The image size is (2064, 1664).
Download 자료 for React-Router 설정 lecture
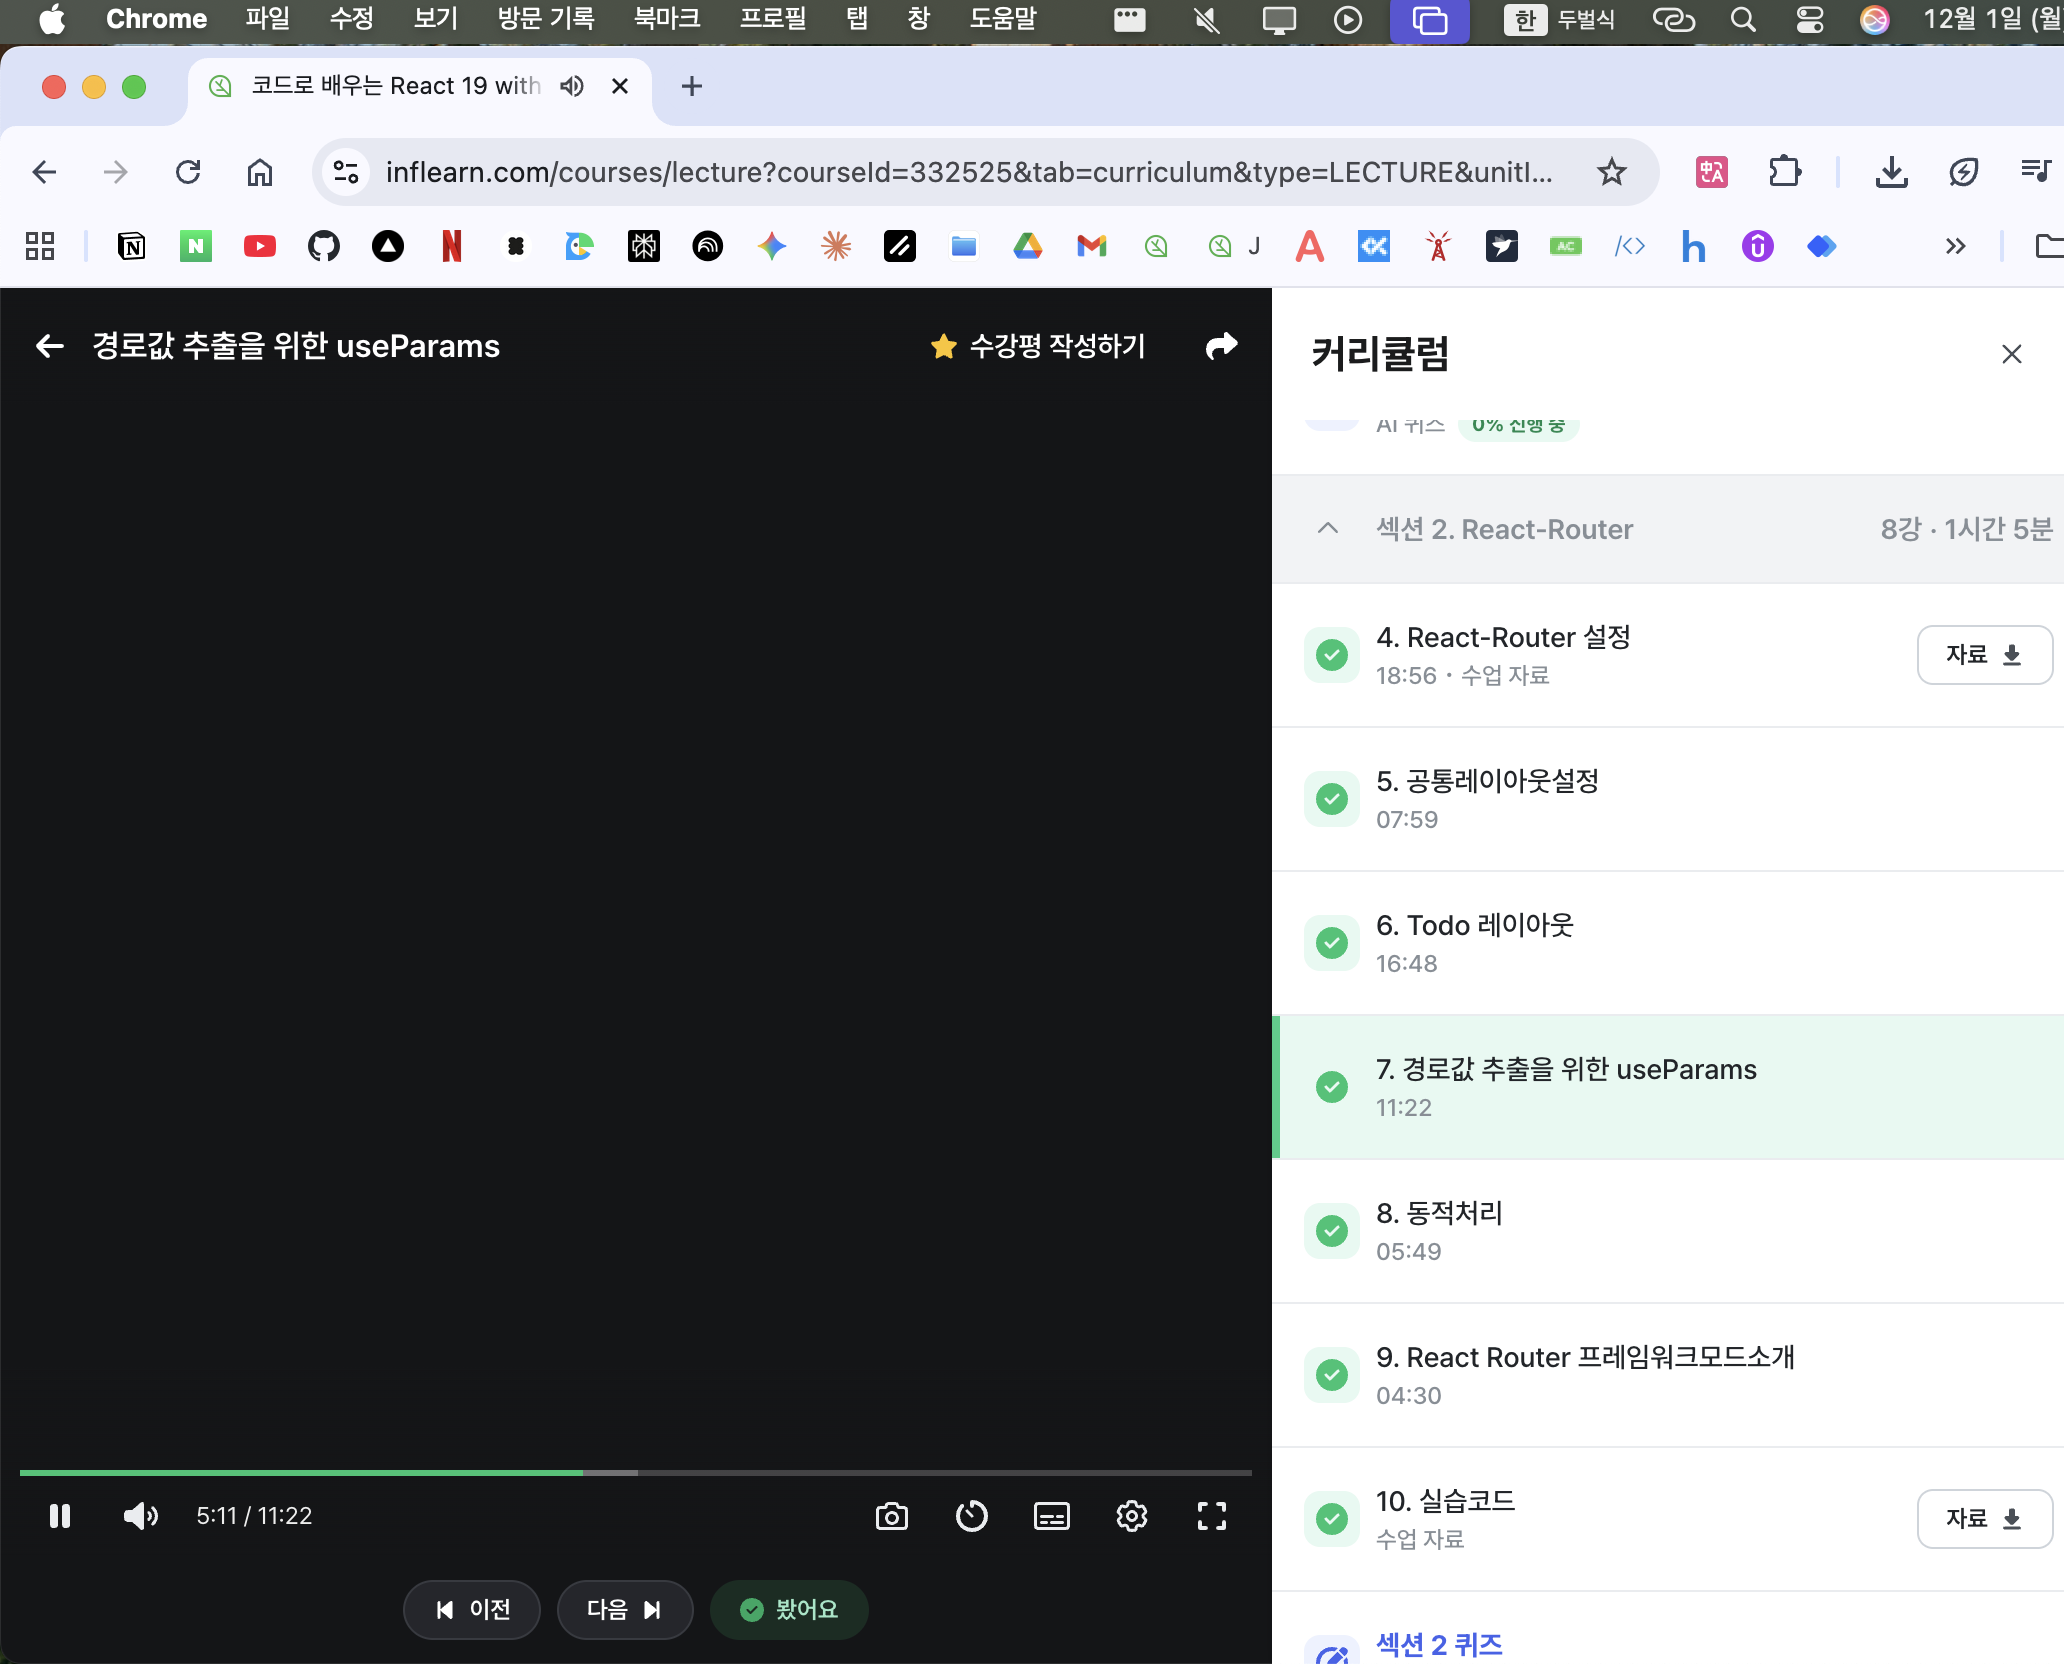[x=1984, y=655]
